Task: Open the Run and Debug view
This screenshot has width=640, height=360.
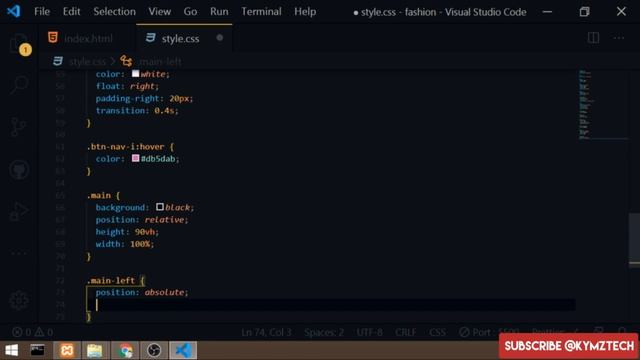Action: 19,211
